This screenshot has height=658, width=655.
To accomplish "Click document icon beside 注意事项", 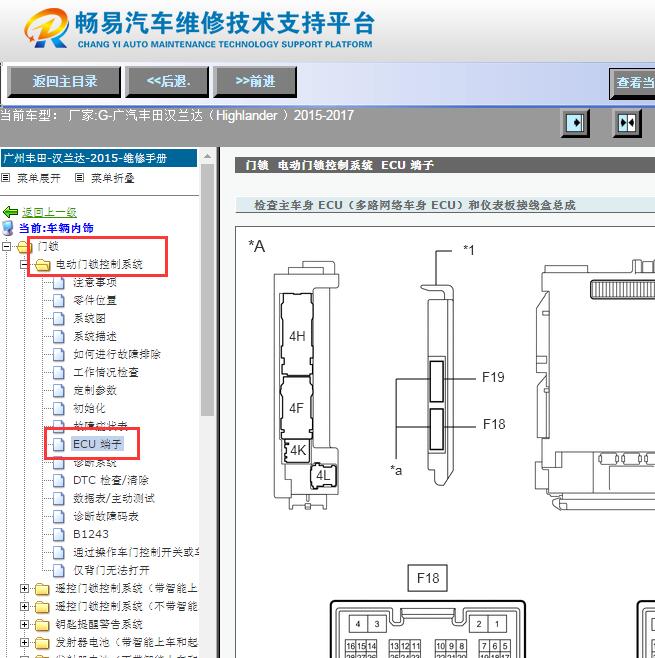I will (59, 283).
